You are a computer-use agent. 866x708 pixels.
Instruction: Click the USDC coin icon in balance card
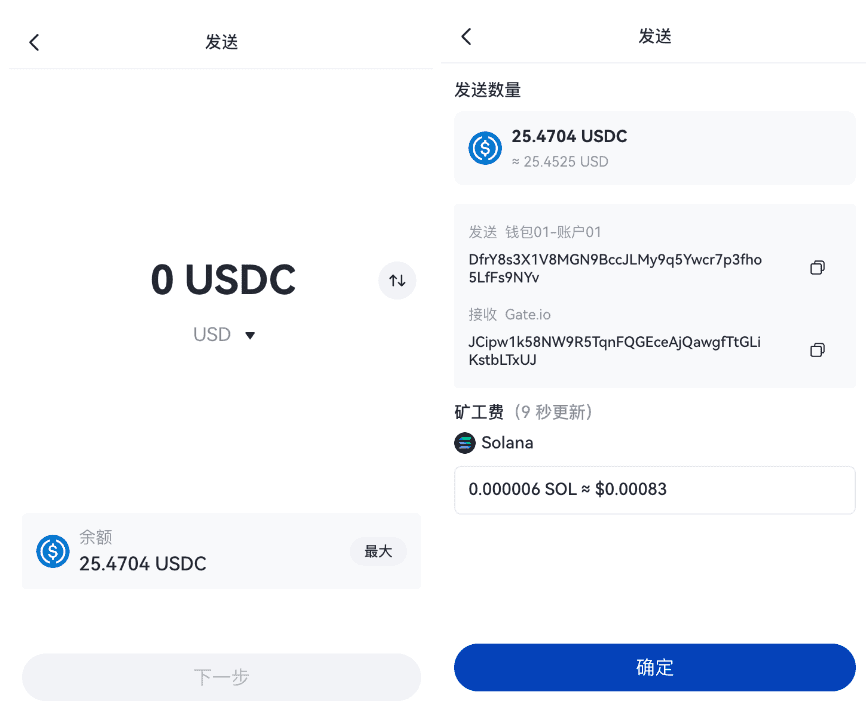pyautogui.click(x=53, y=551)
